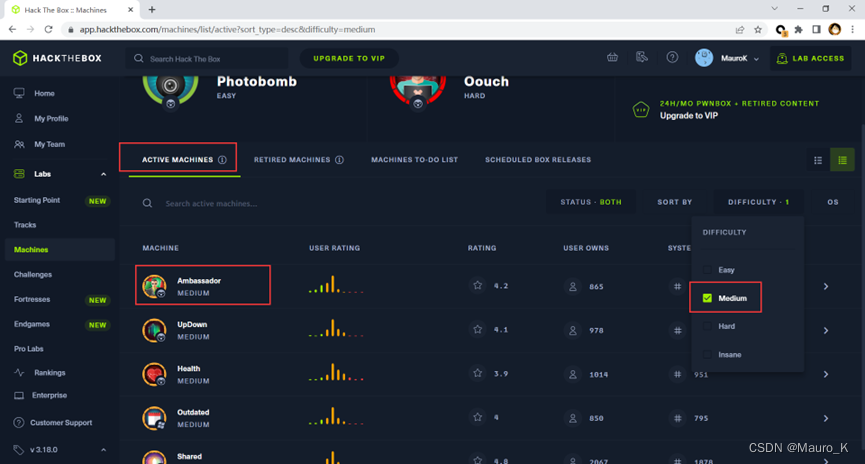Open Customer Support link
Image resolution: width=865 pixels, height=464 pixels.
[x=61, y=423]
